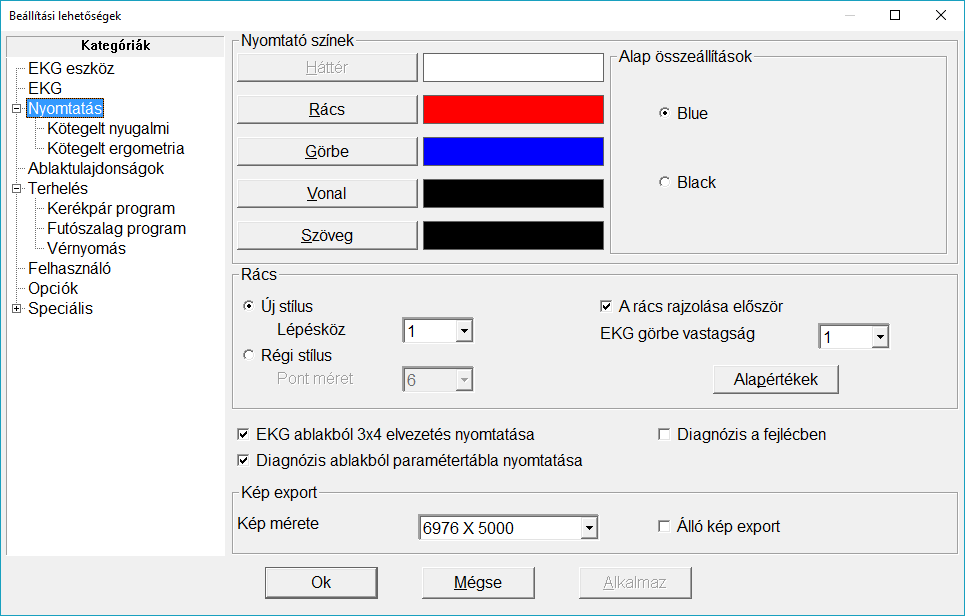Click the Vonal color button
This screenshot has width=965, height=616.
tap(327, 193)
